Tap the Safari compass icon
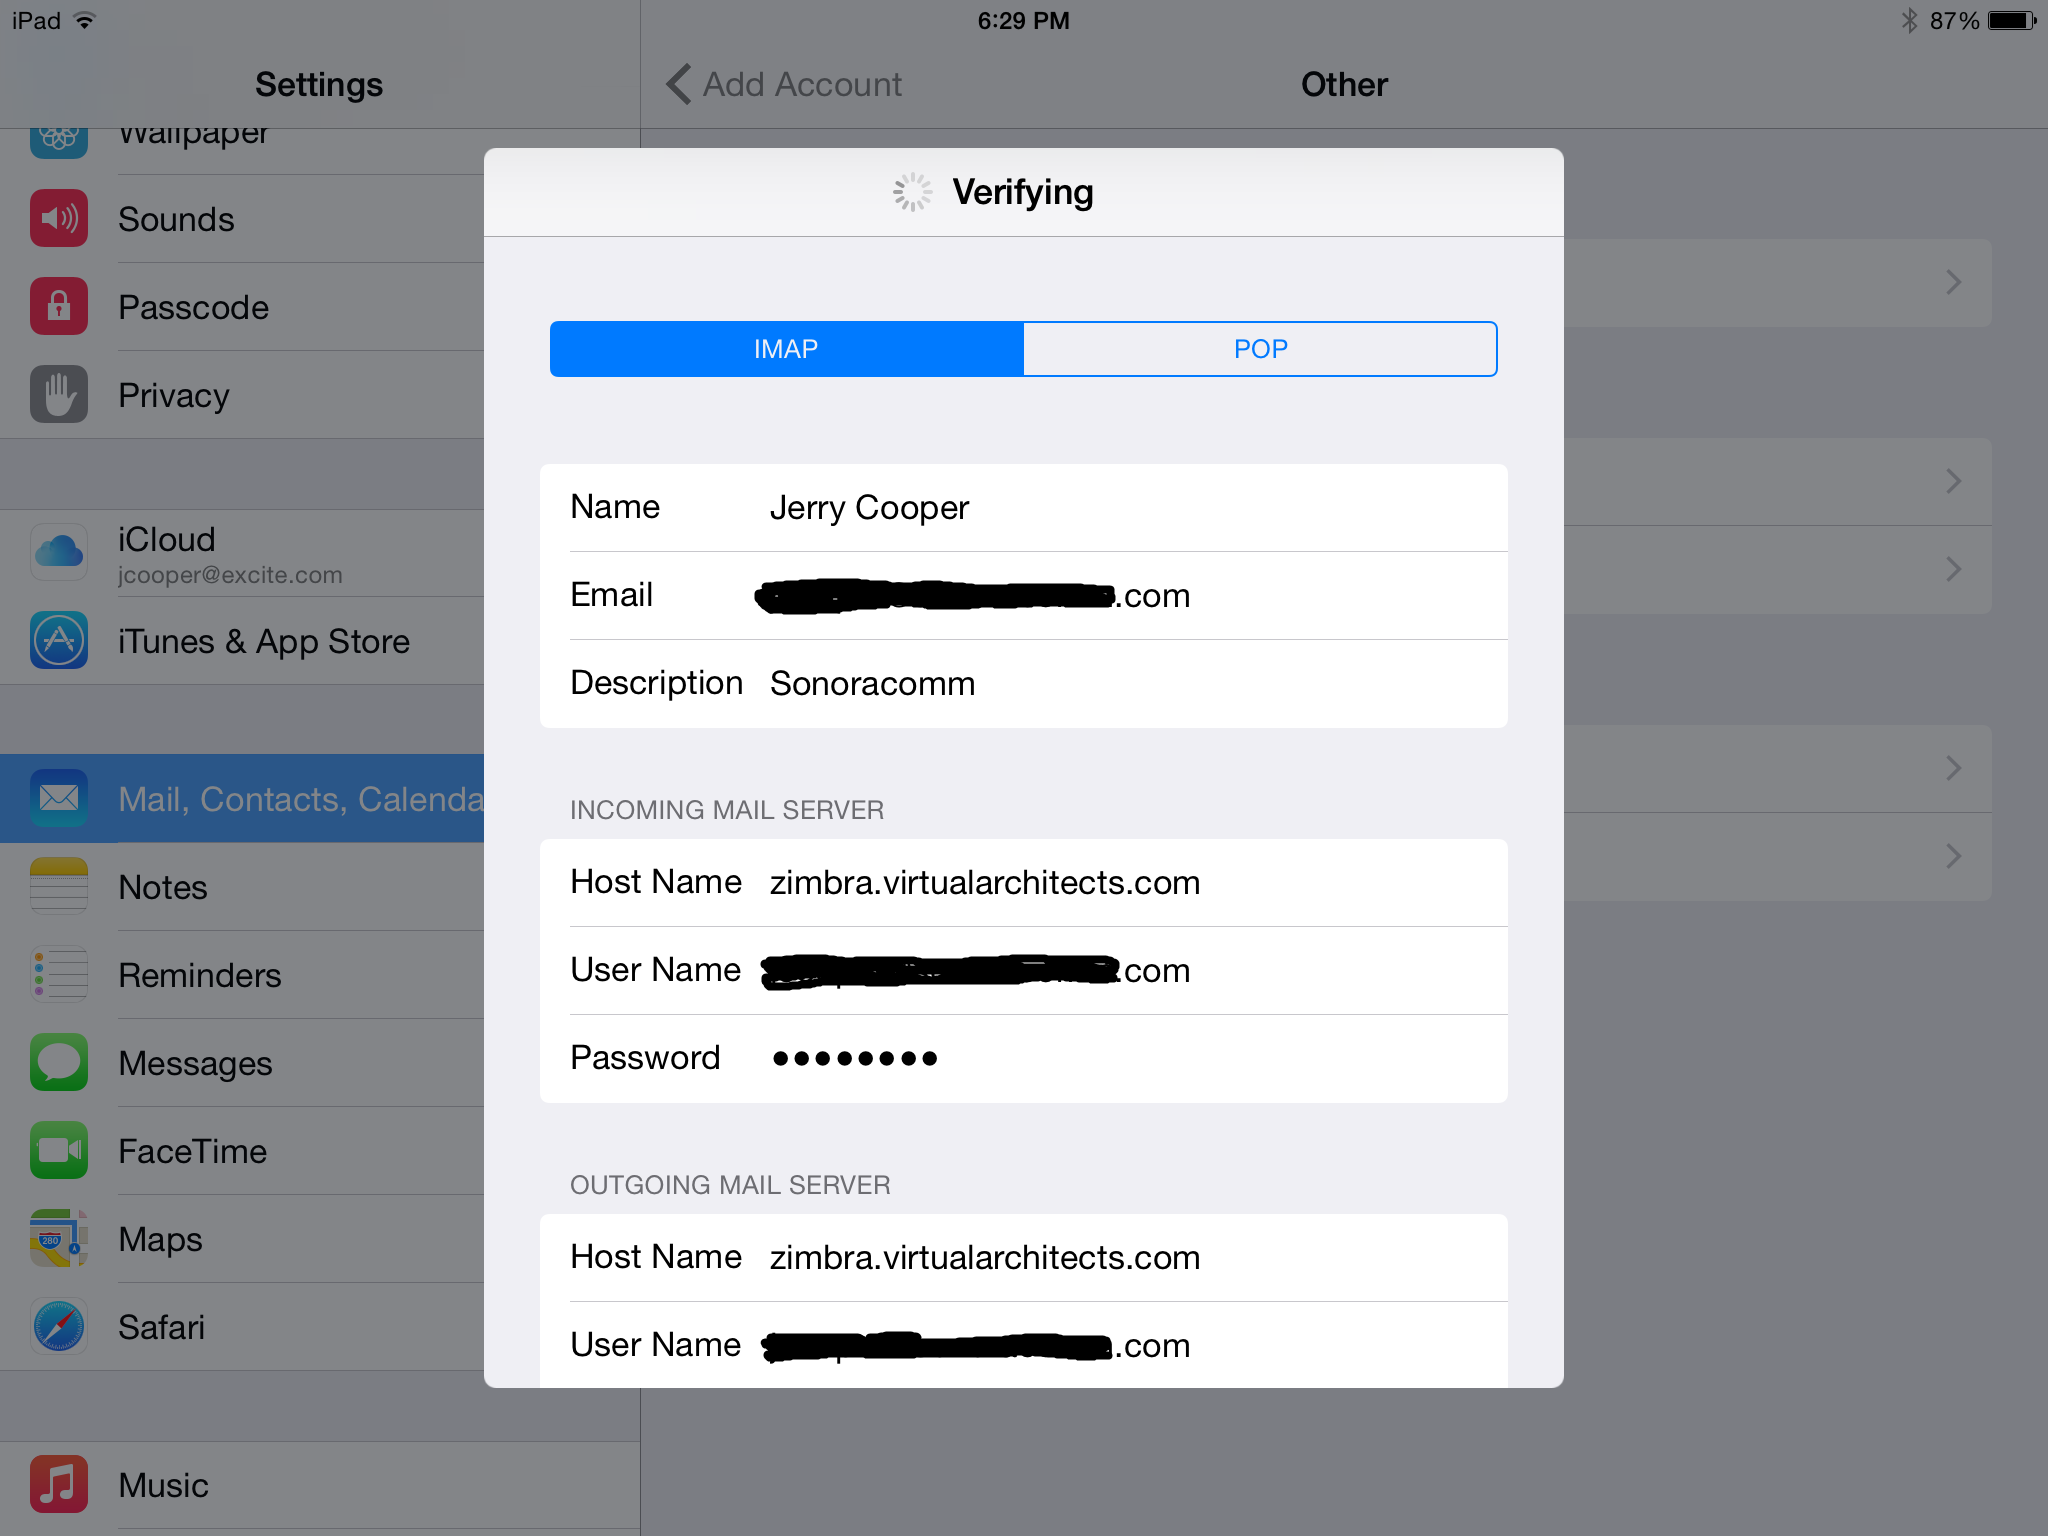Viewport: 2048px width, 1536px height. click(59, 1326)
